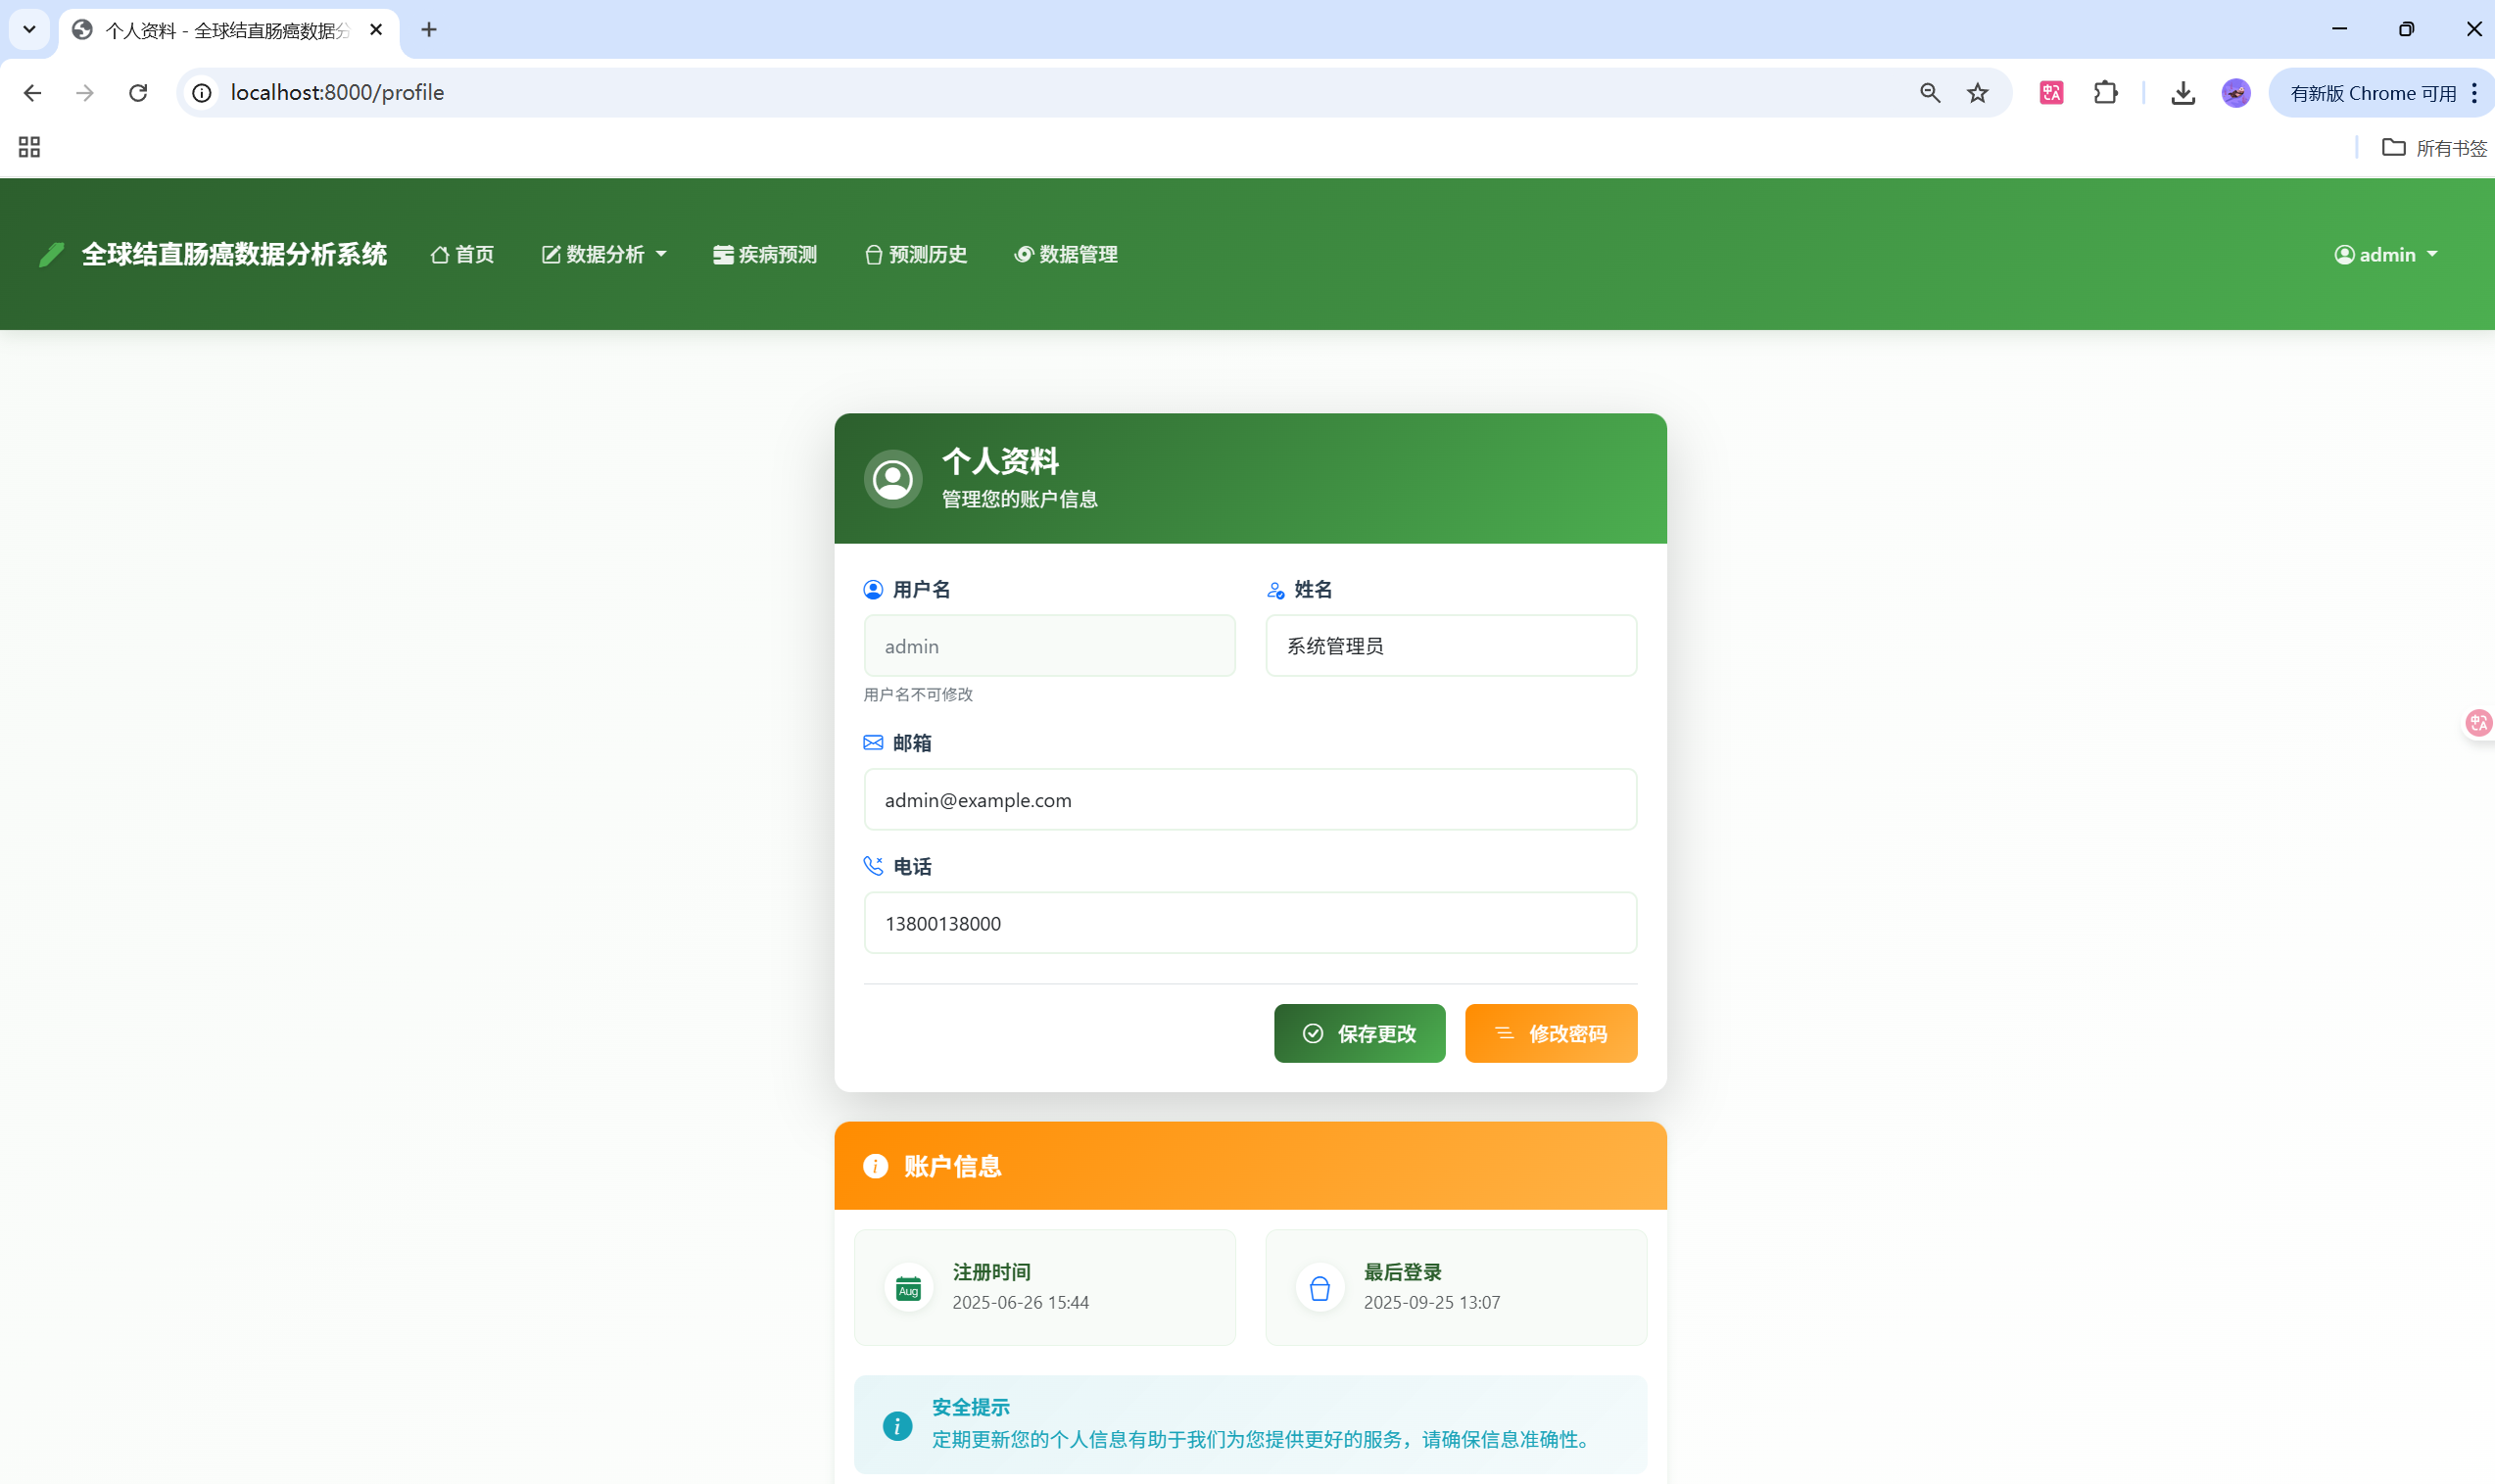Click the avatar icon in 个人资料 header
The width and height of the screenshot is (2495, 1484).
(x=892, y=478)
